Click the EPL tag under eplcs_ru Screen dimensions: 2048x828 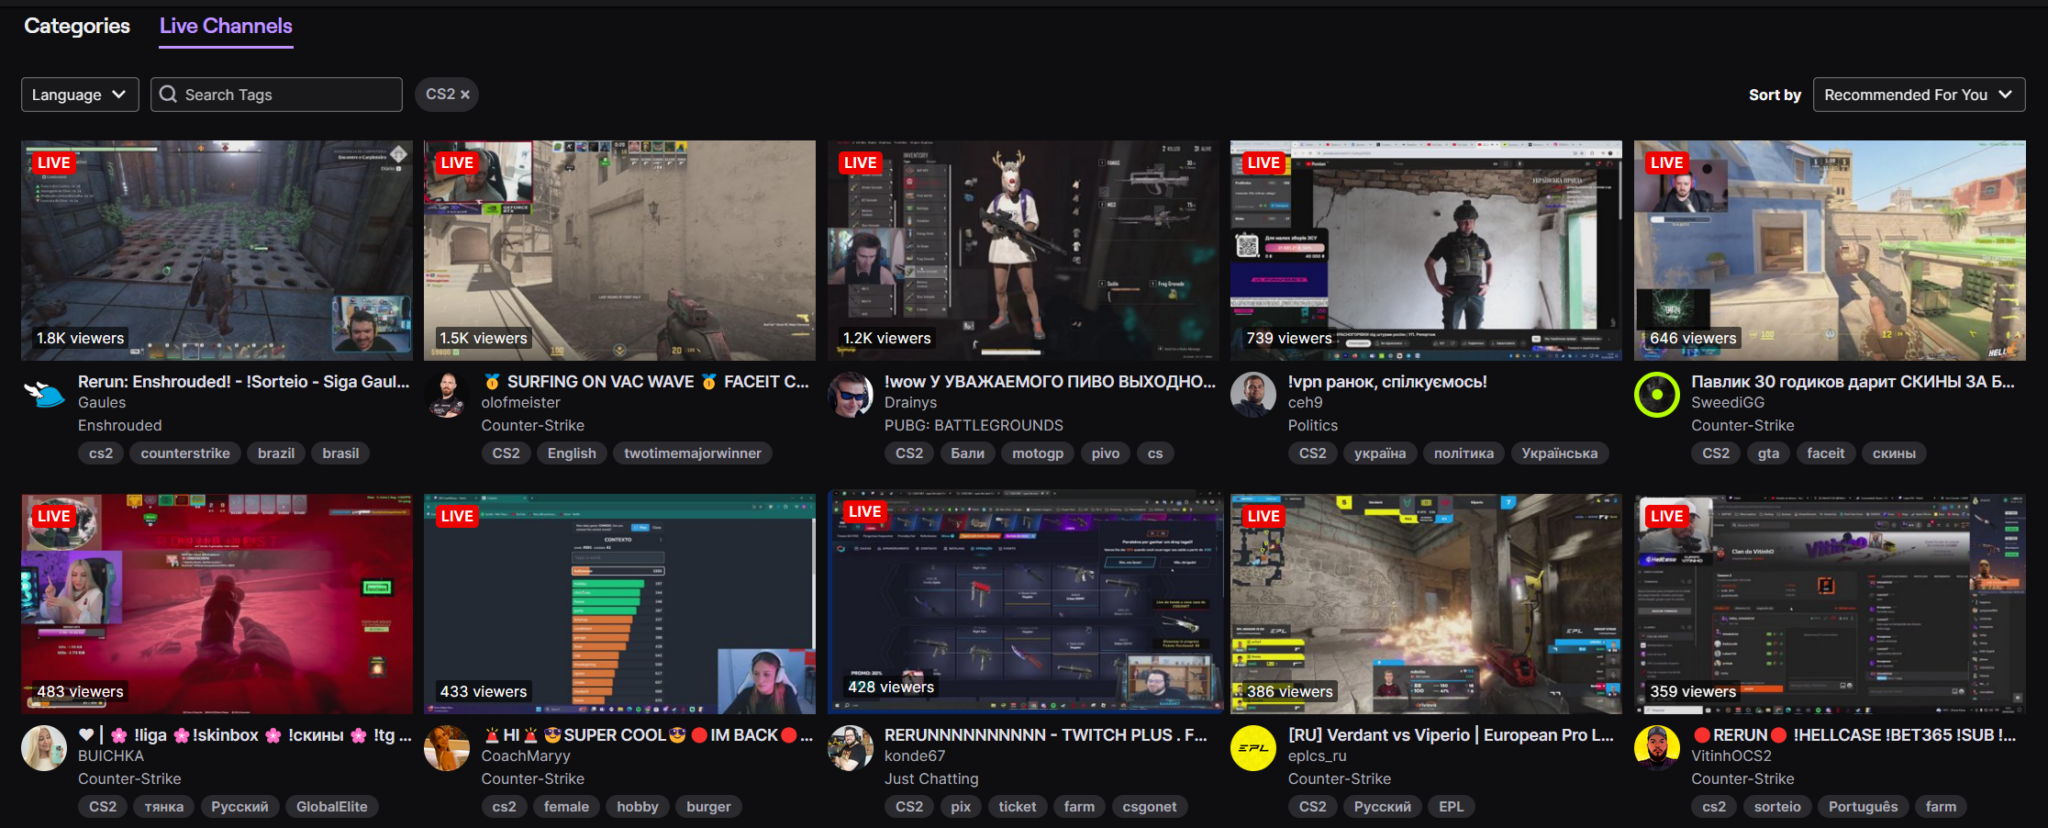pos(1451,807)
